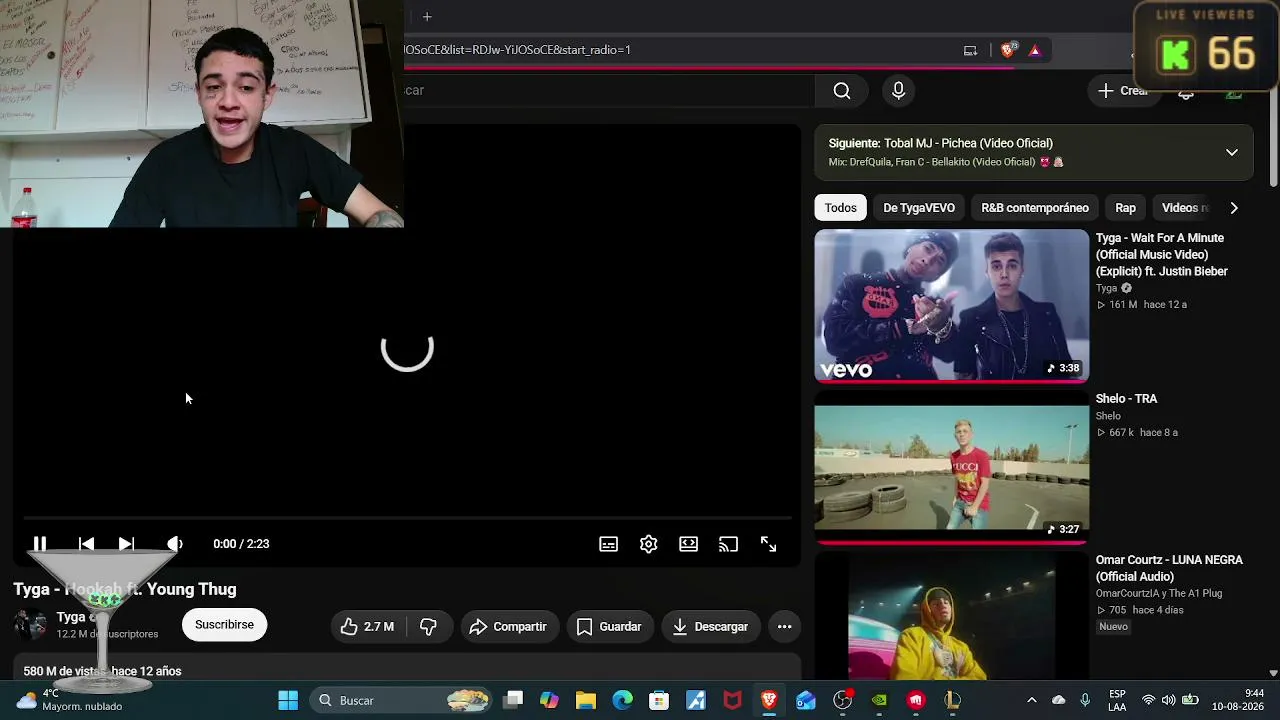Show more filter chips with right arrow
The height and width of the screenshot is (720, 1280).
click(1234, 208)
